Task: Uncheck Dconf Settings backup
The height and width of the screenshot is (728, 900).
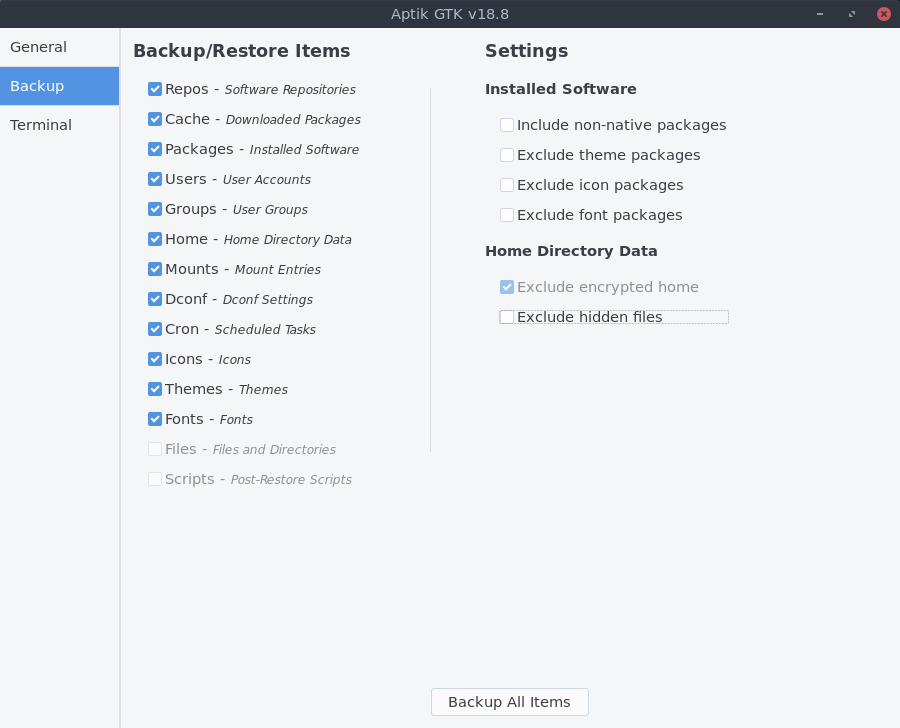Action: 155,299
